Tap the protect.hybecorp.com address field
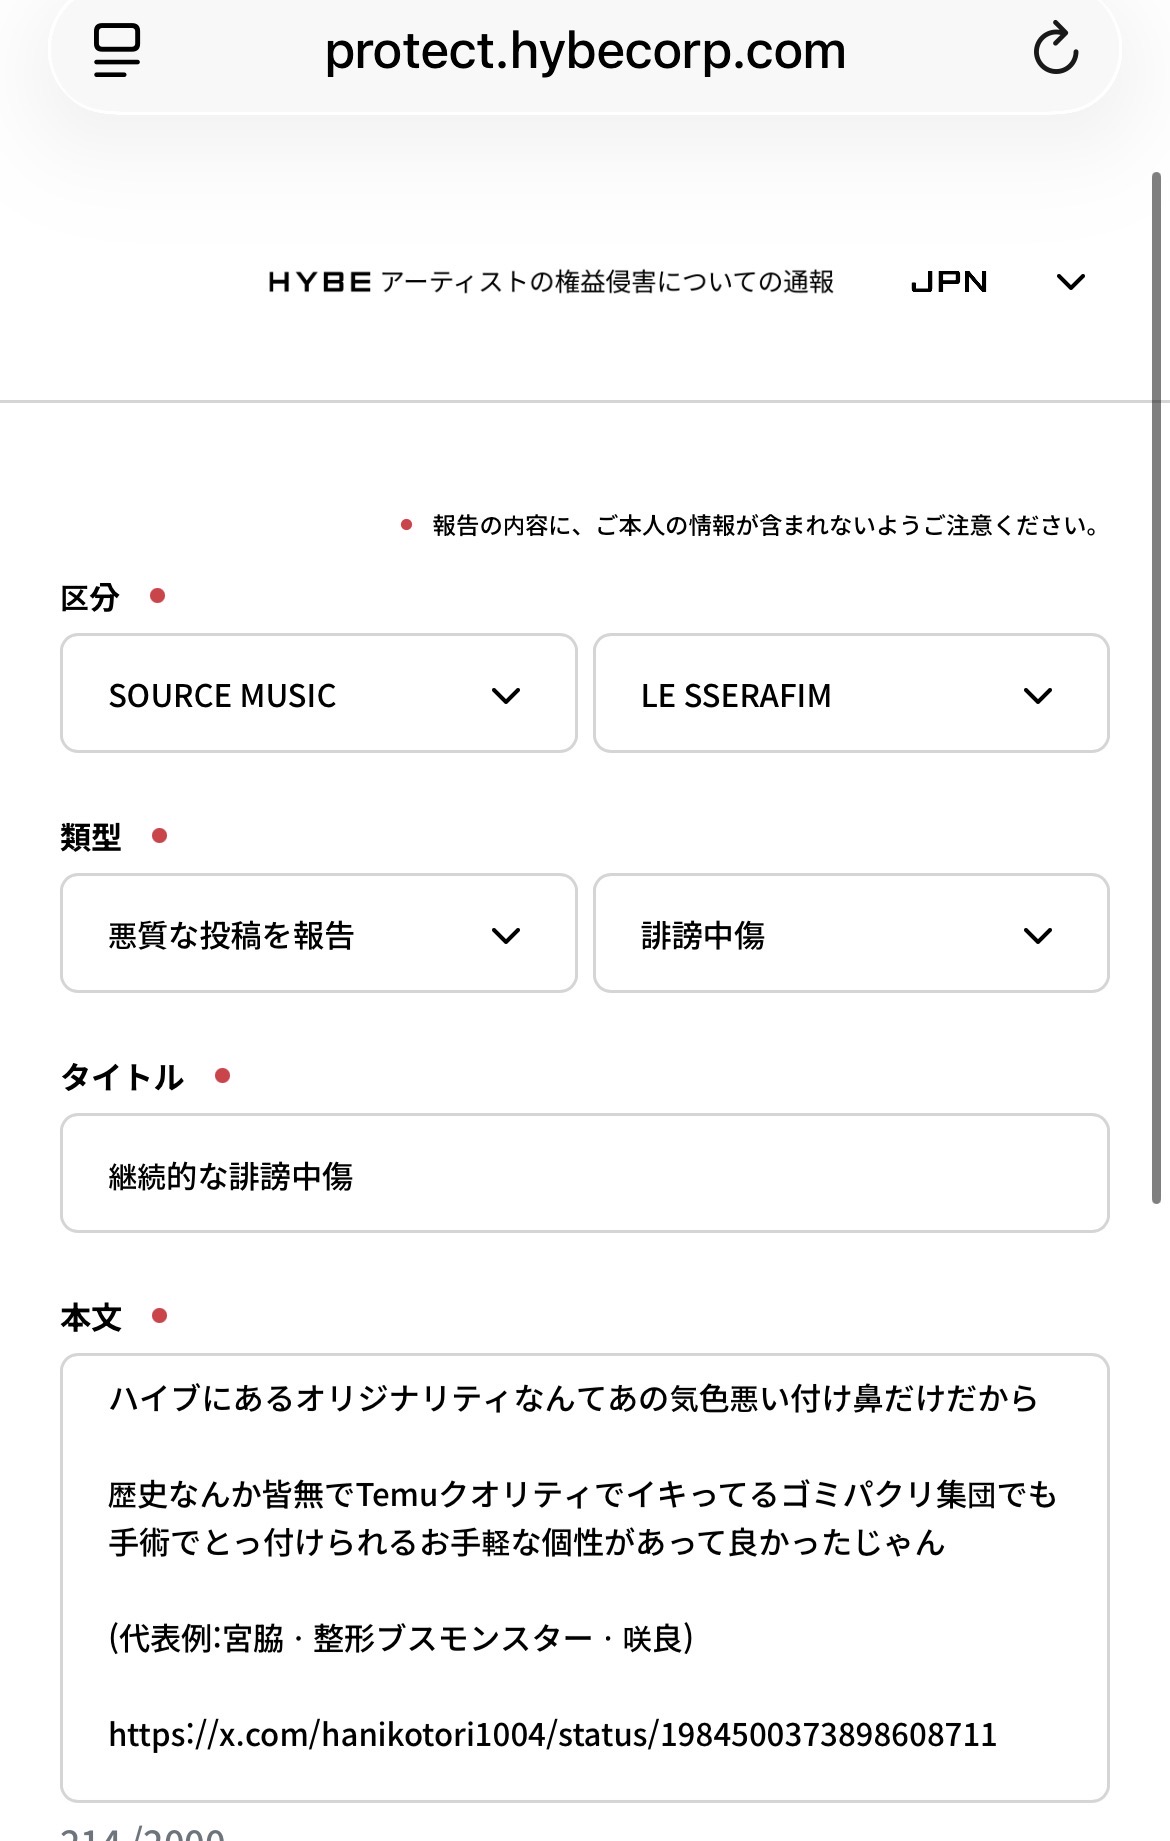The width and height of the screenshot is (1170, 1841). (585, 51)
